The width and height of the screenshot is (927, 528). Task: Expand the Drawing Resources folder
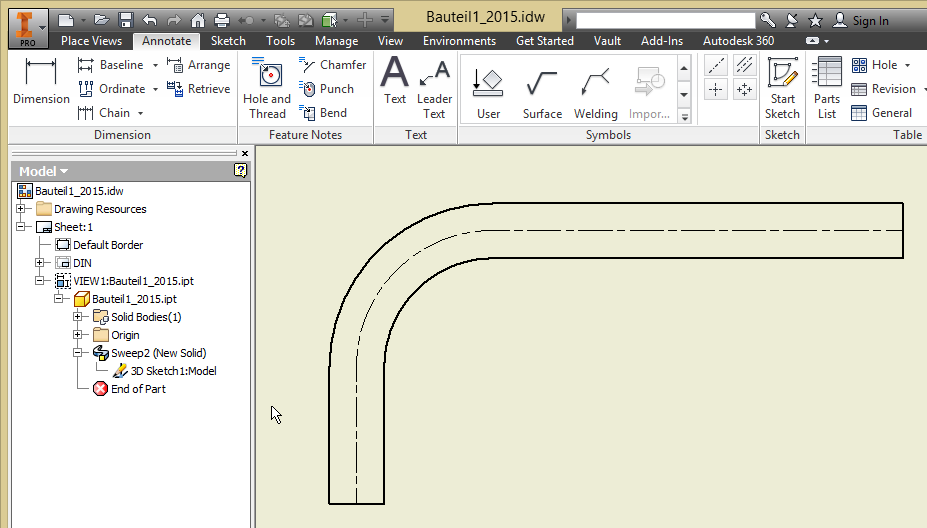(x=21, y=209)
